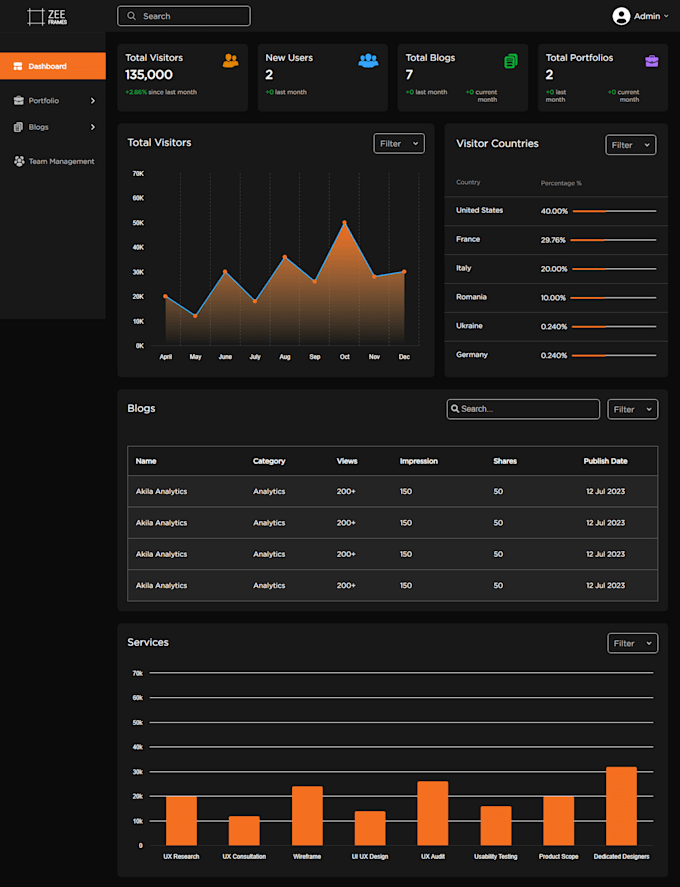Image resolution: width=680 pixels, height=887 pixels.
Task: Open the Total Visitors chart Filter dropdown
Action: coord(399,144)
